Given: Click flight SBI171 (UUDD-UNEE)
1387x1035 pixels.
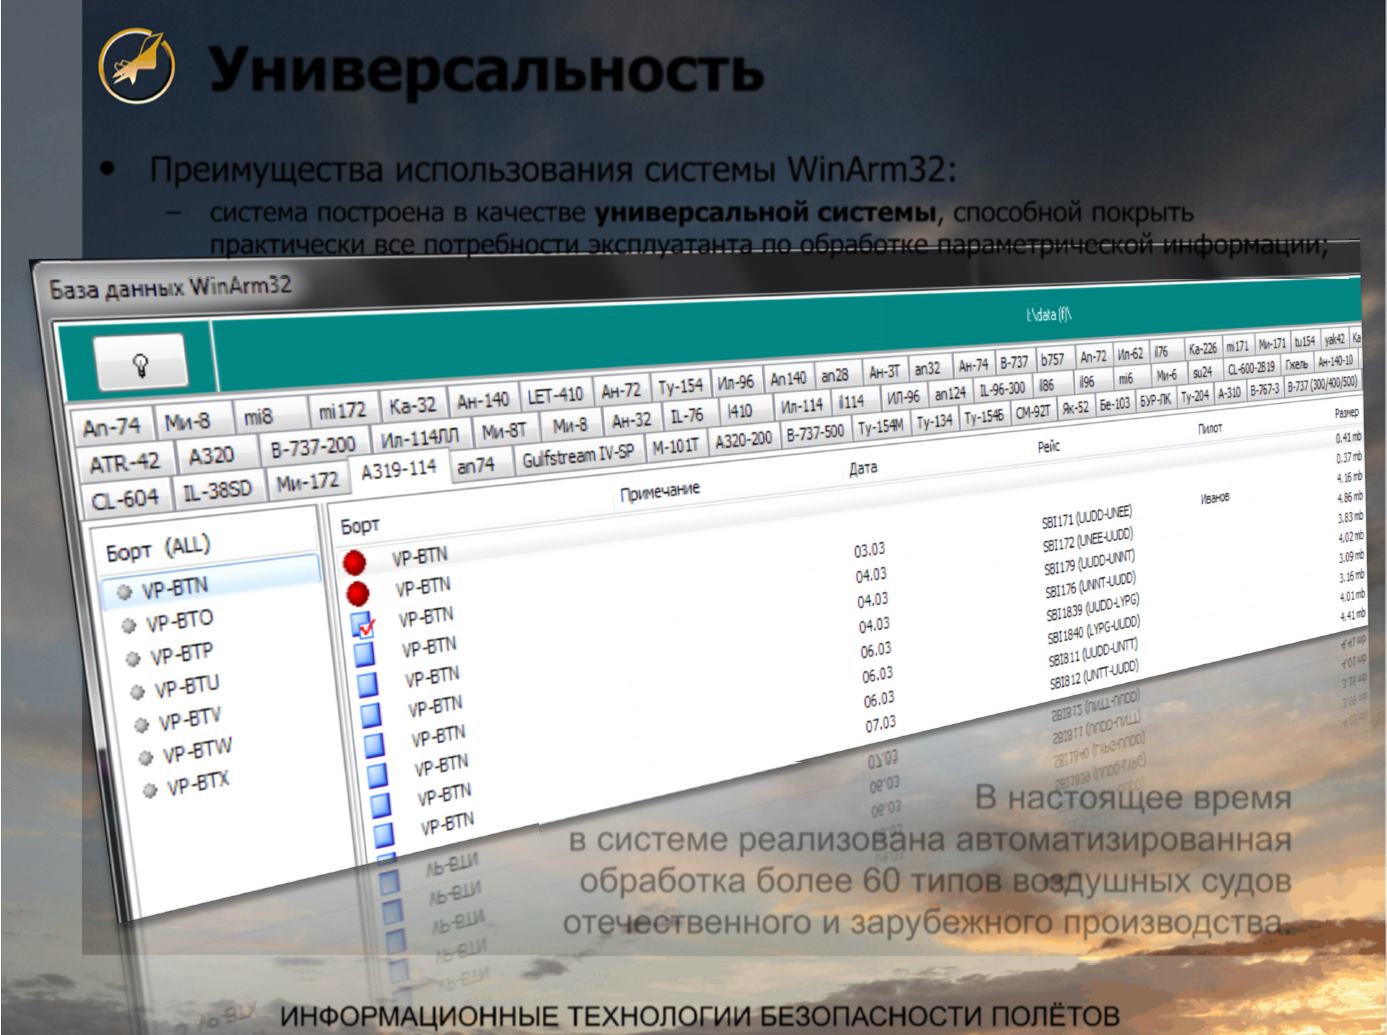Looking at the screenshot, I should (1087, 516).
